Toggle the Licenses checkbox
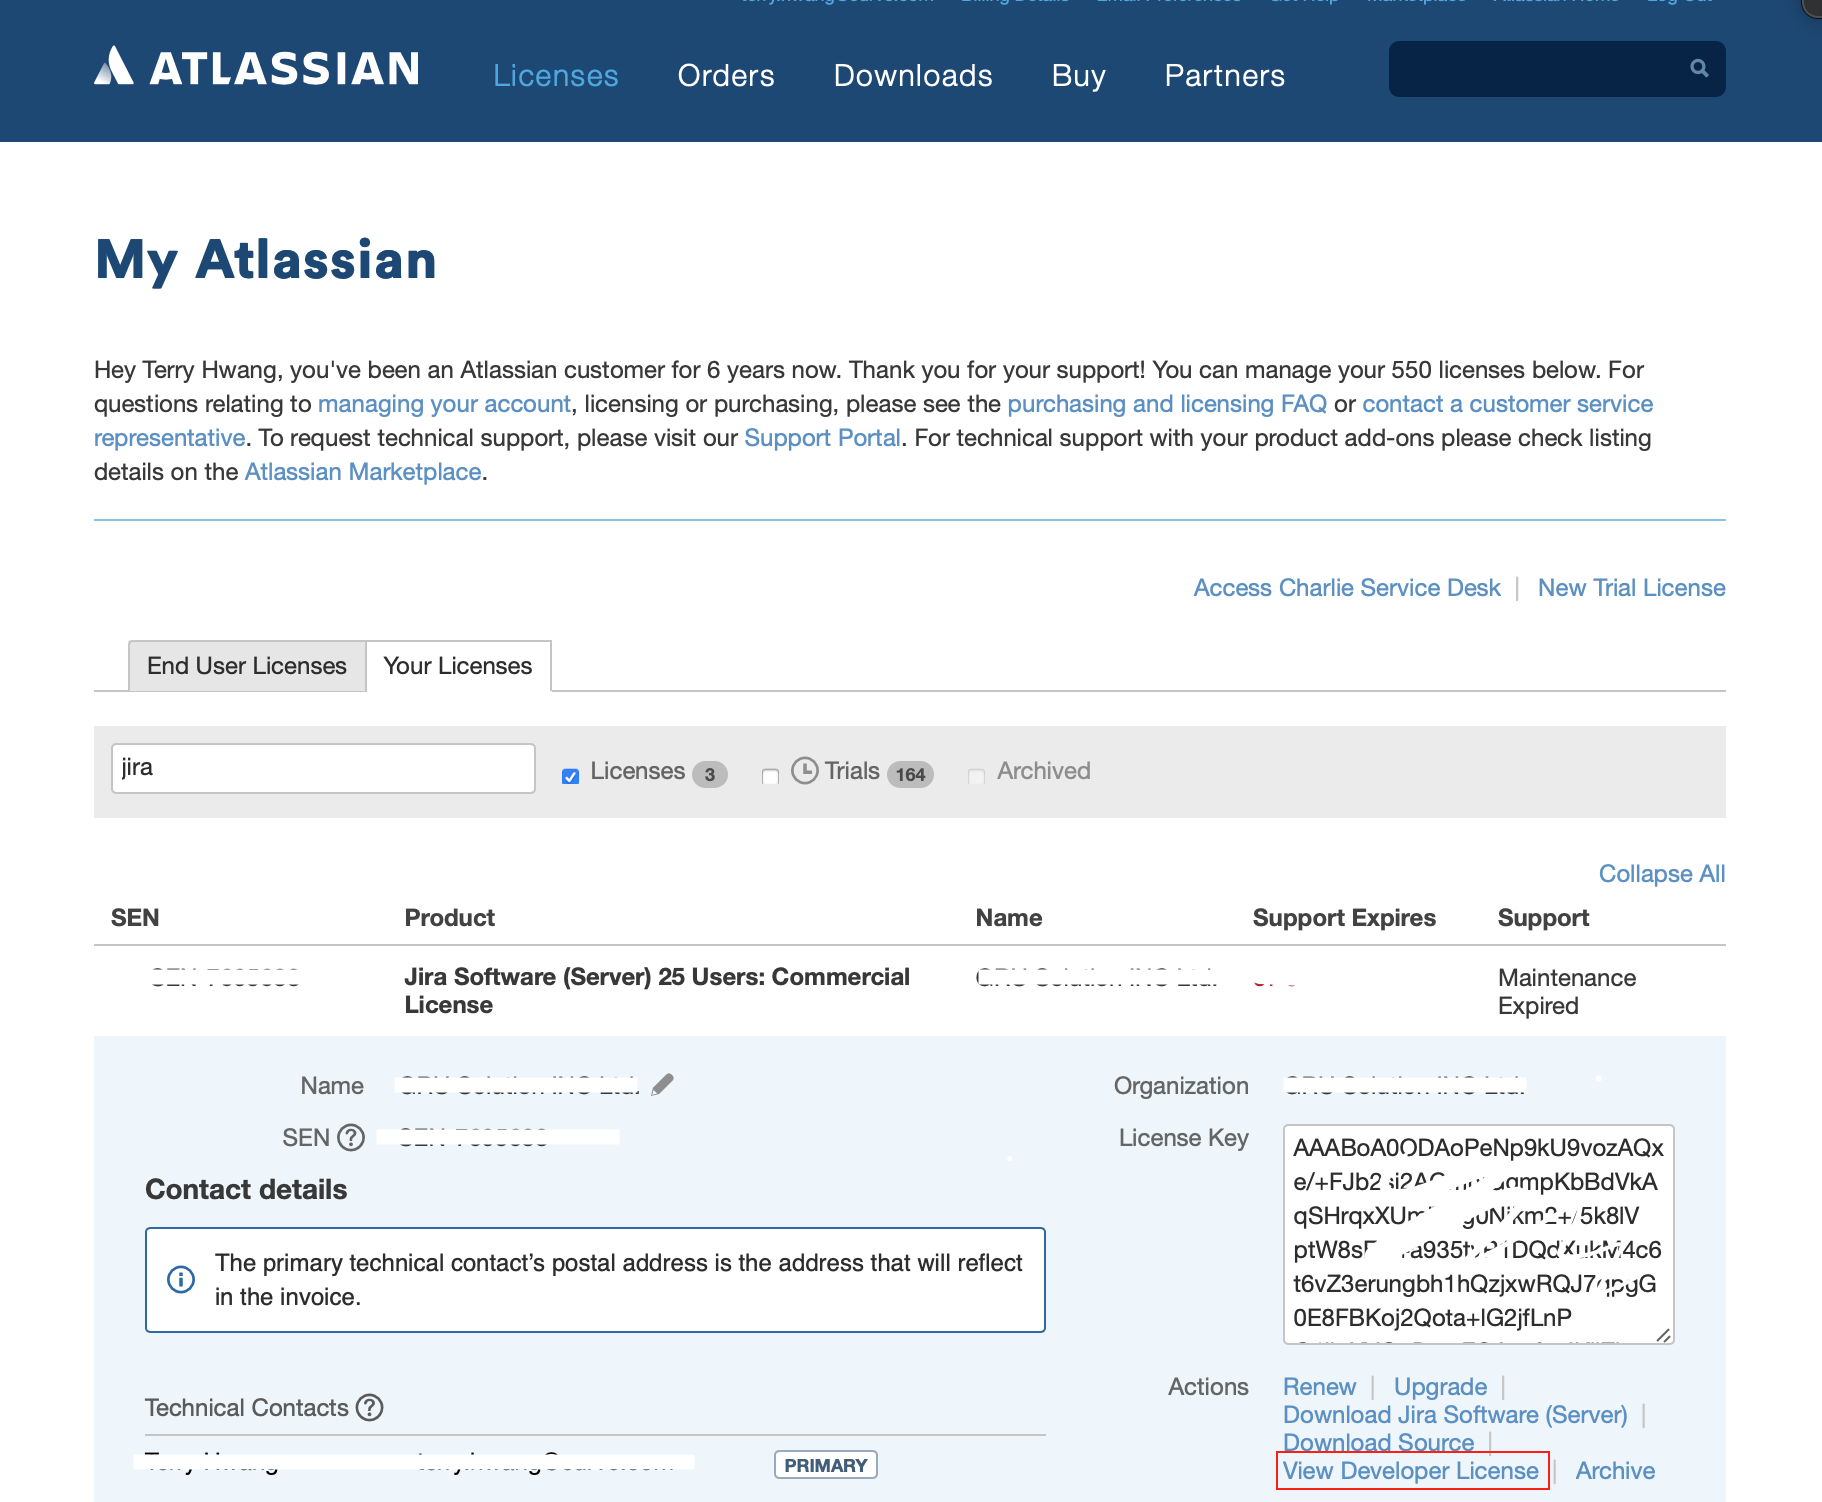The height and width of the screenshot is (1502, 1822). coord(571,776)
